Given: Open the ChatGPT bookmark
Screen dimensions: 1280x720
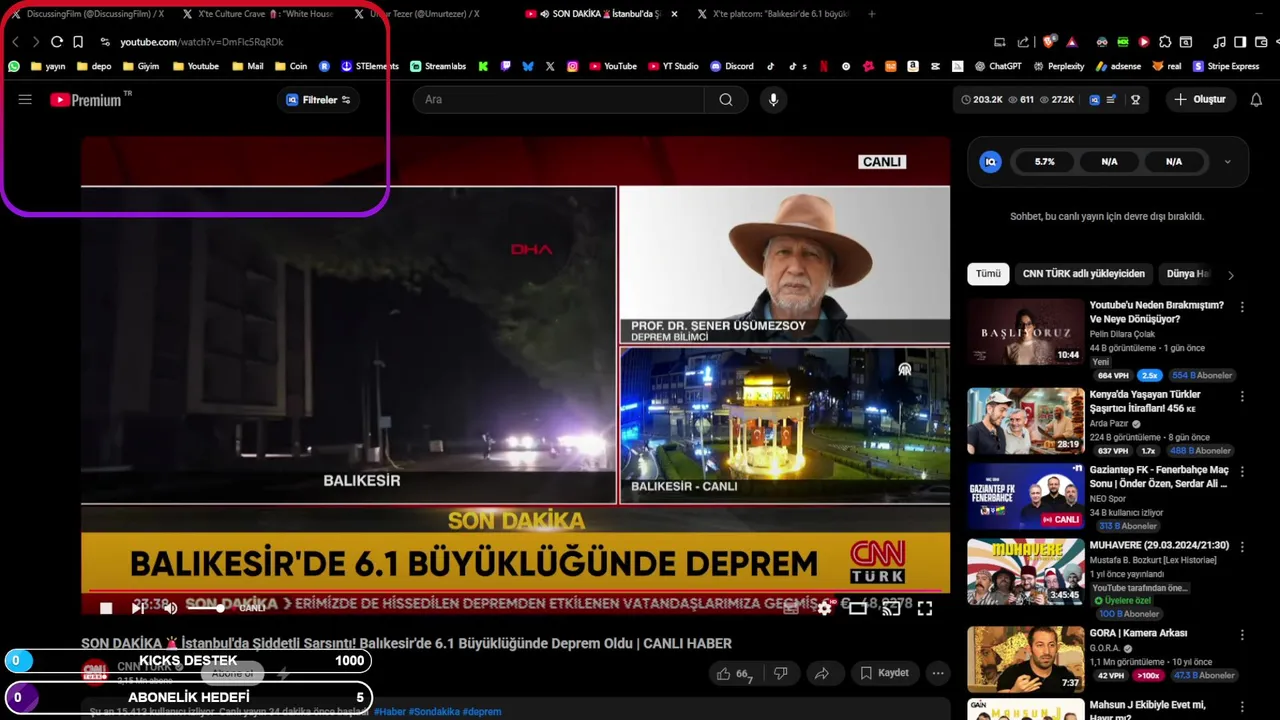Looking at the screenshot, I should pyautogui.click(x=998, y=66).
